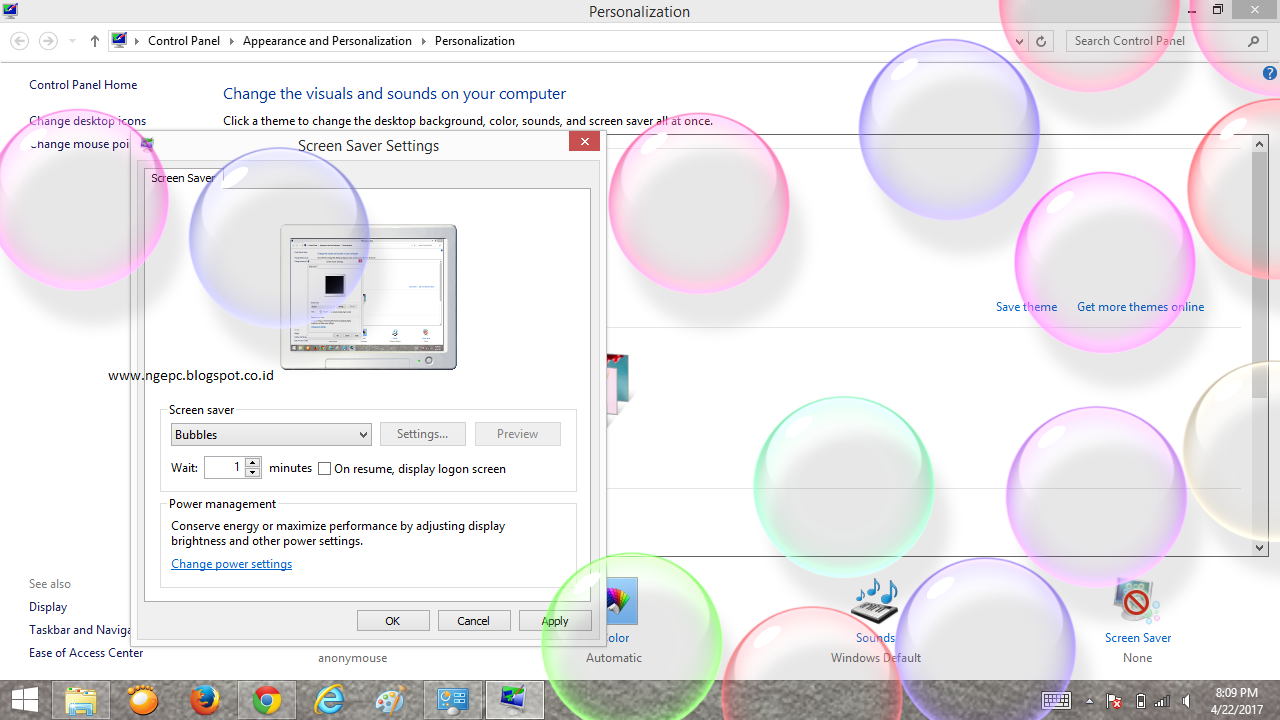
Task: Open the address bar dropdown arrow
Action: click(1018, 41)
